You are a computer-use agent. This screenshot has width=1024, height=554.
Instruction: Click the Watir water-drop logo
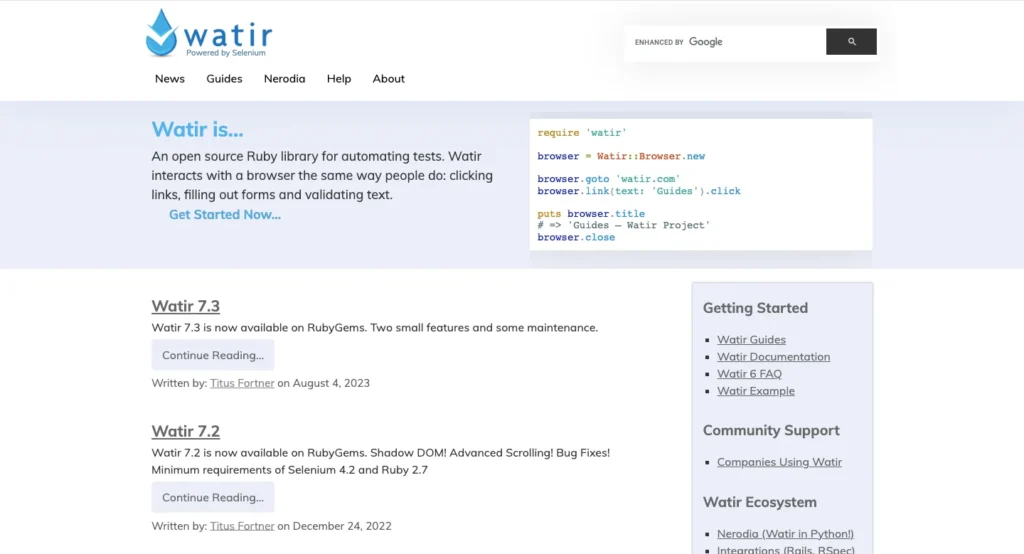tap(209, 33)
